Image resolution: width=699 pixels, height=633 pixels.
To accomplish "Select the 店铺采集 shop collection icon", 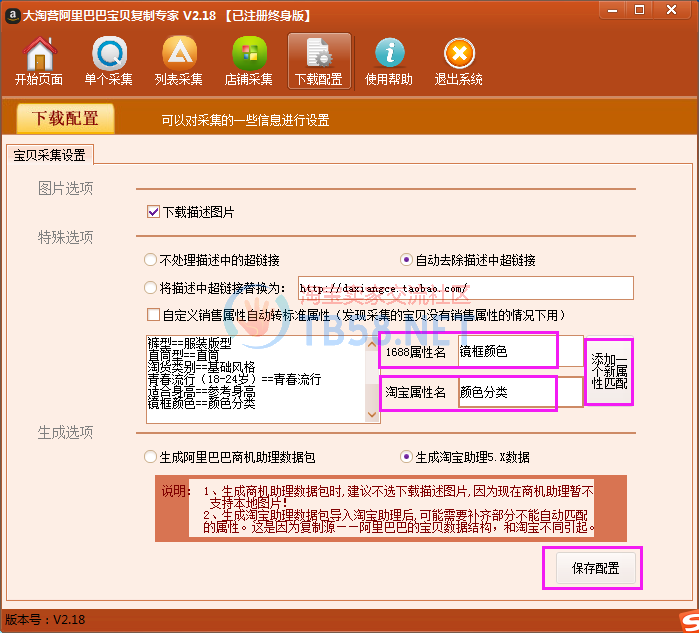I will tap(248, 60).
